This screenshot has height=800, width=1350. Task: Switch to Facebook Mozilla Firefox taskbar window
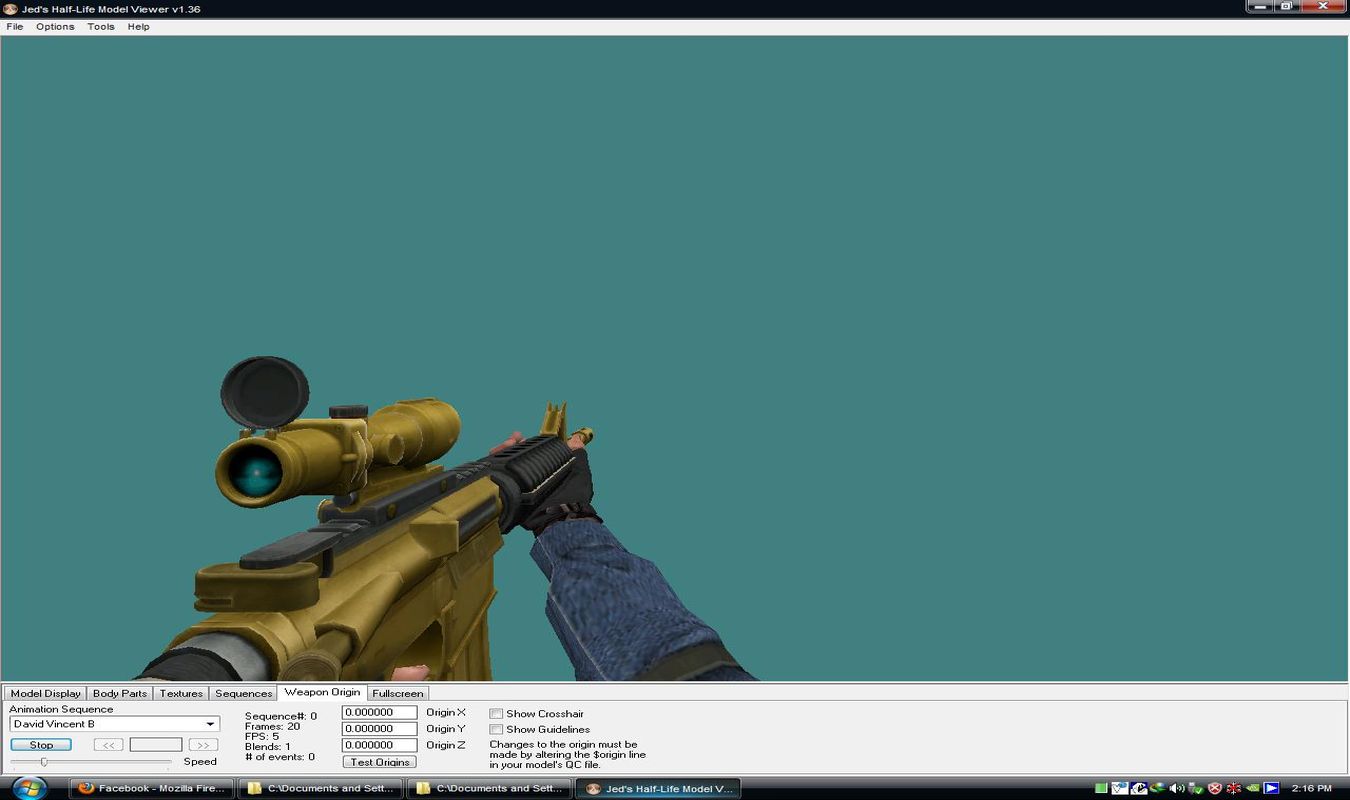click(x=151, y=789)
